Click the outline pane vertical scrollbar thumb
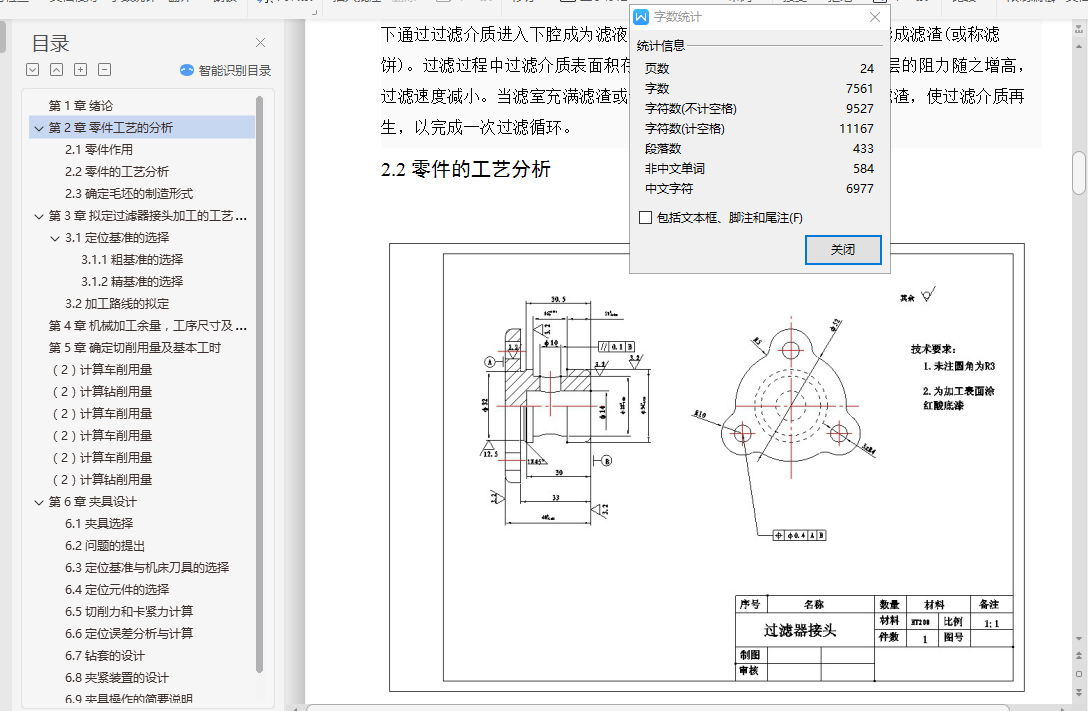Screen dimensions: 1088x711 coord(260,384)
